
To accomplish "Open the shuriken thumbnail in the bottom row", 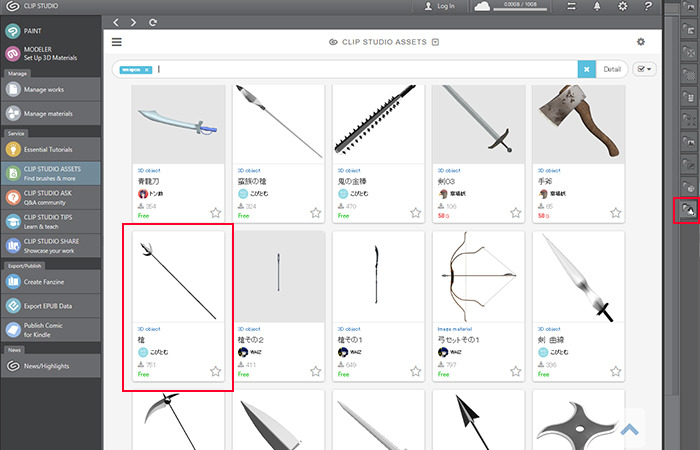I will point(579,420).
